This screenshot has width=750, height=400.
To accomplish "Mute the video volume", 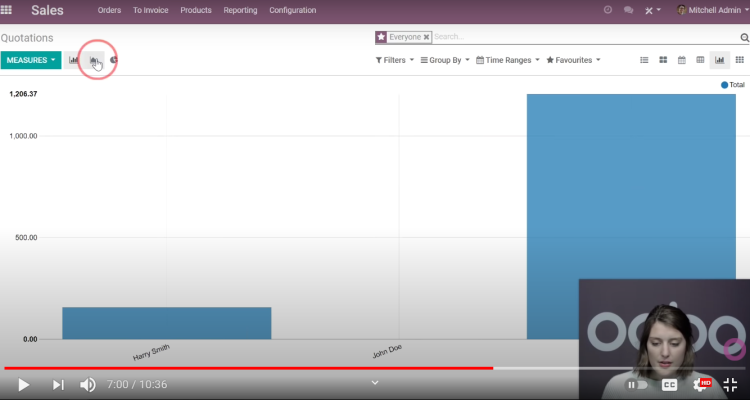I will [x=88, y=384].
